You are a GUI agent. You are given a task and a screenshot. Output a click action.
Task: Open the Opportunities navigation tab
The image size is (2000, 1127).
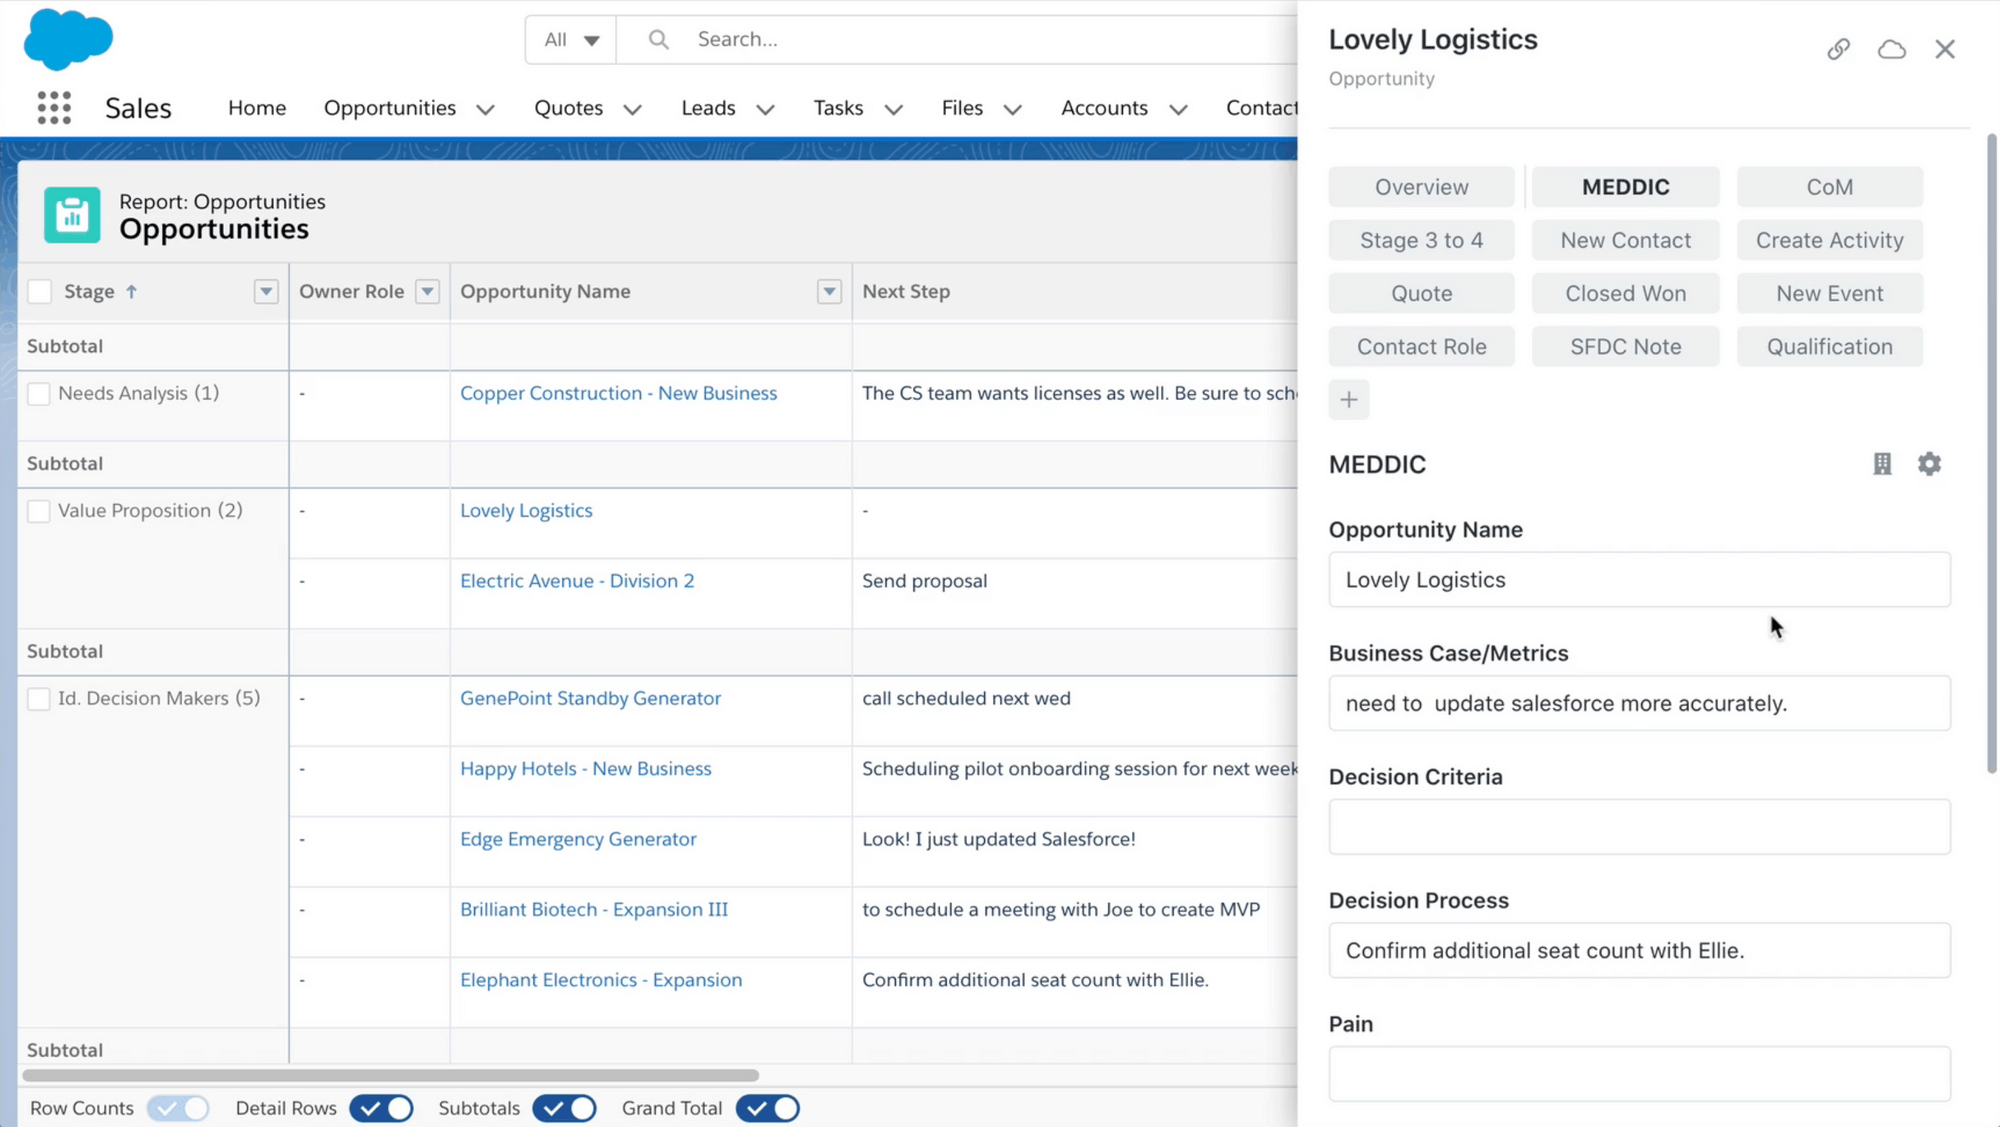click(x=390, y=107)
